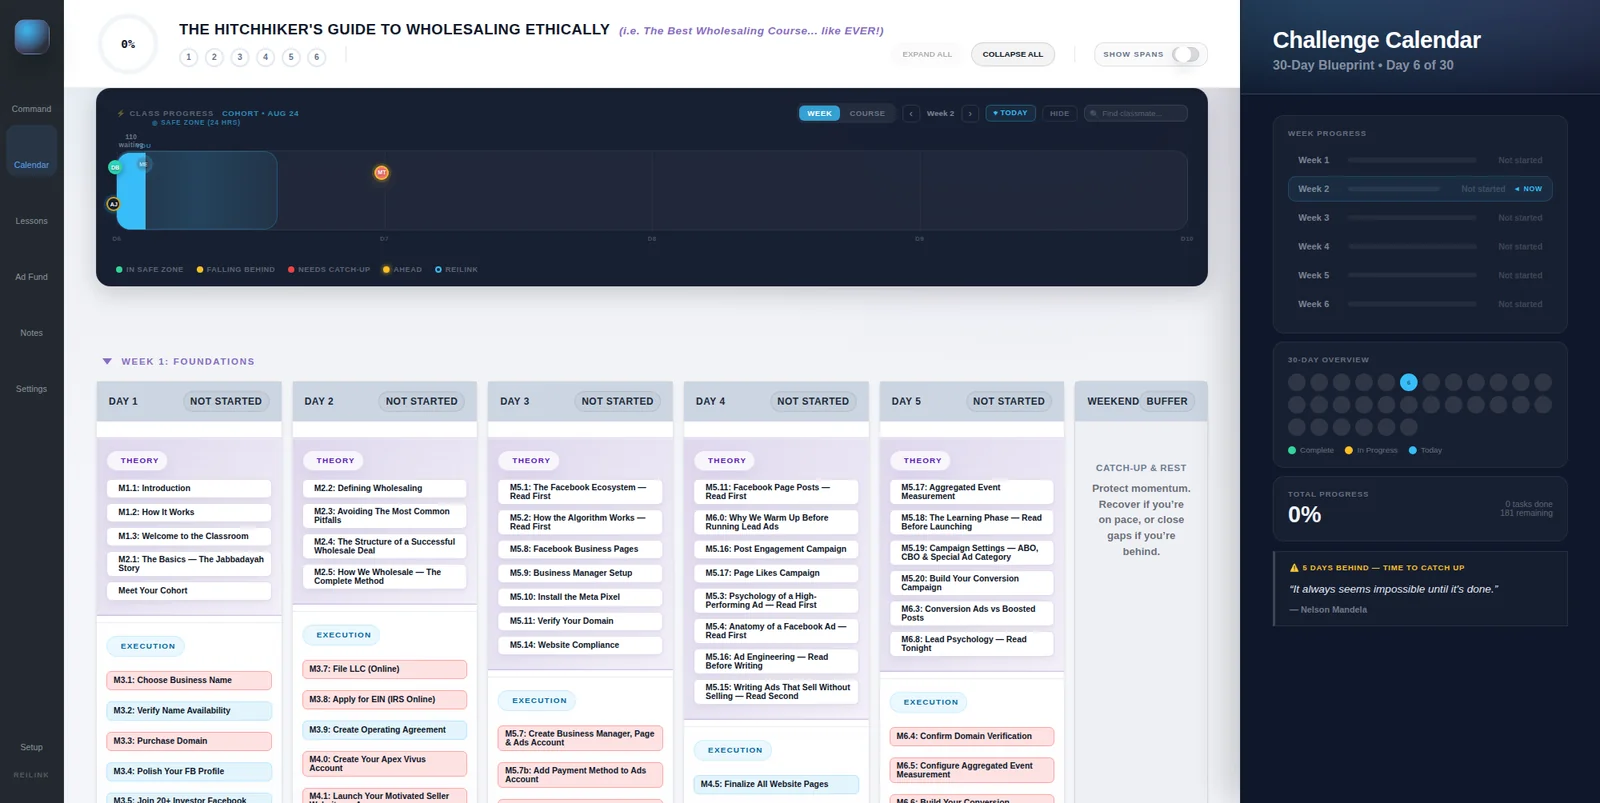Click the Collapse All button
This screenshot has height=803, width=1600.
tap(1012, 54)
